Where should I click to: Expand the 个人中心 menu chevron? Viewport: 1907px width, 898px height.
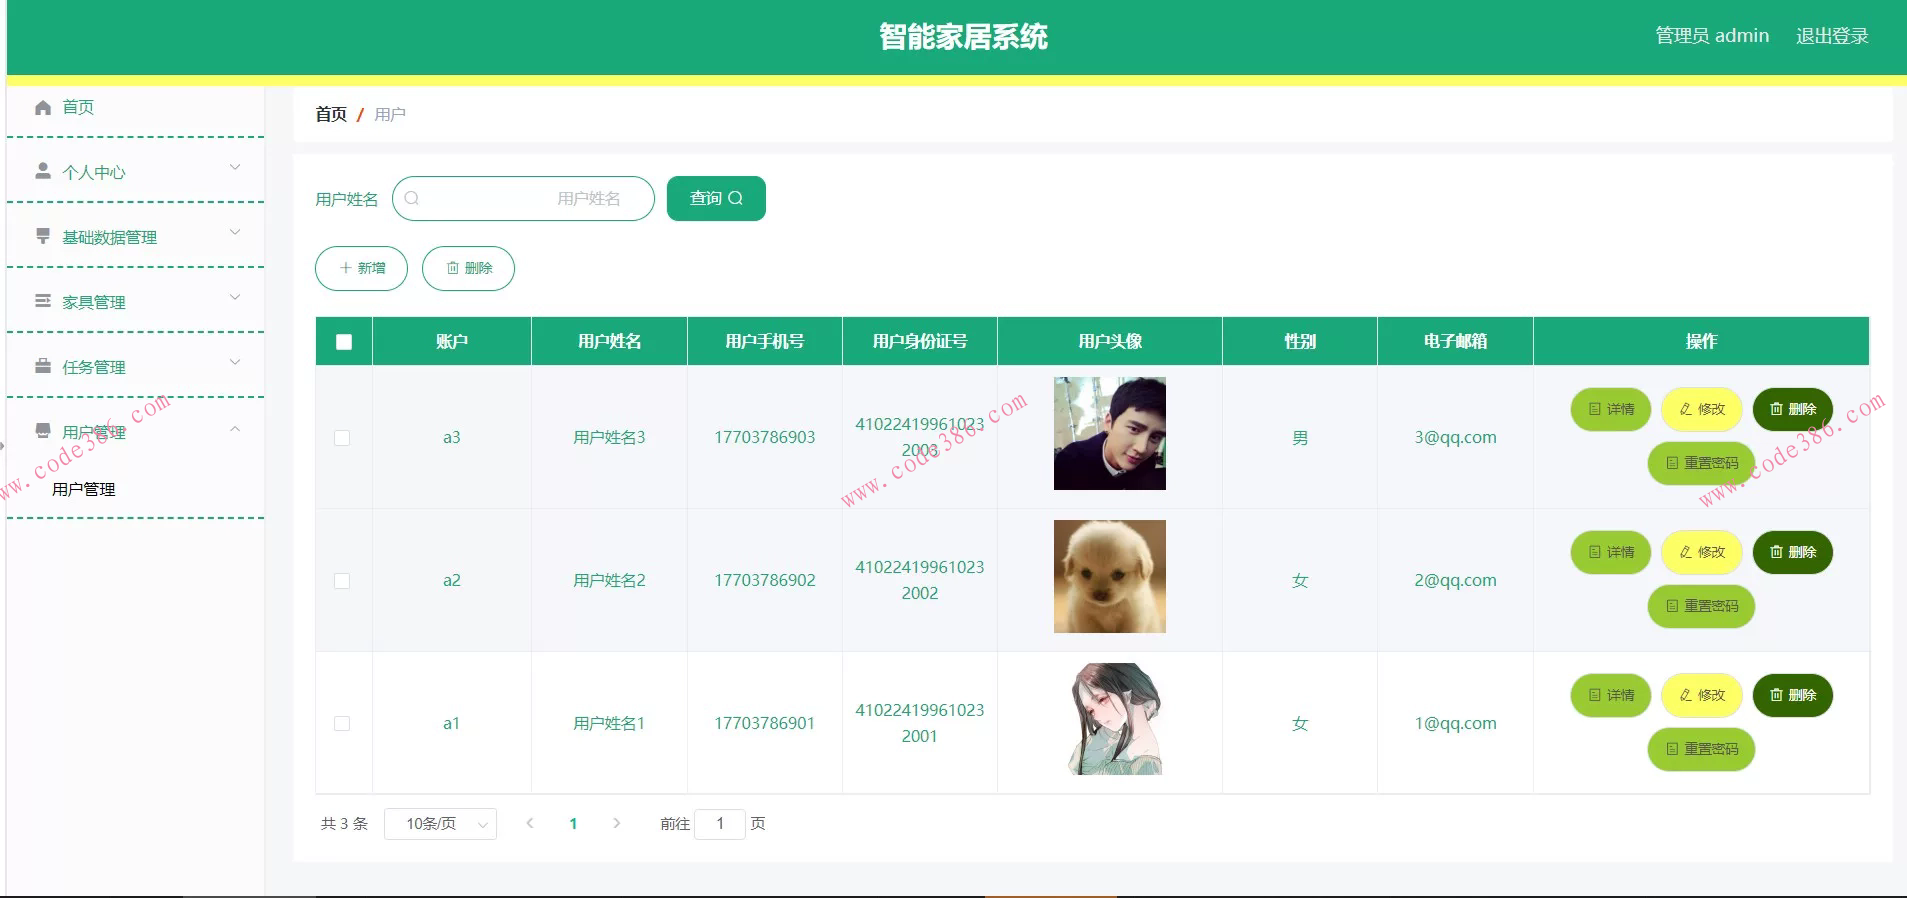pyautogui.click(x=235, y=167)
